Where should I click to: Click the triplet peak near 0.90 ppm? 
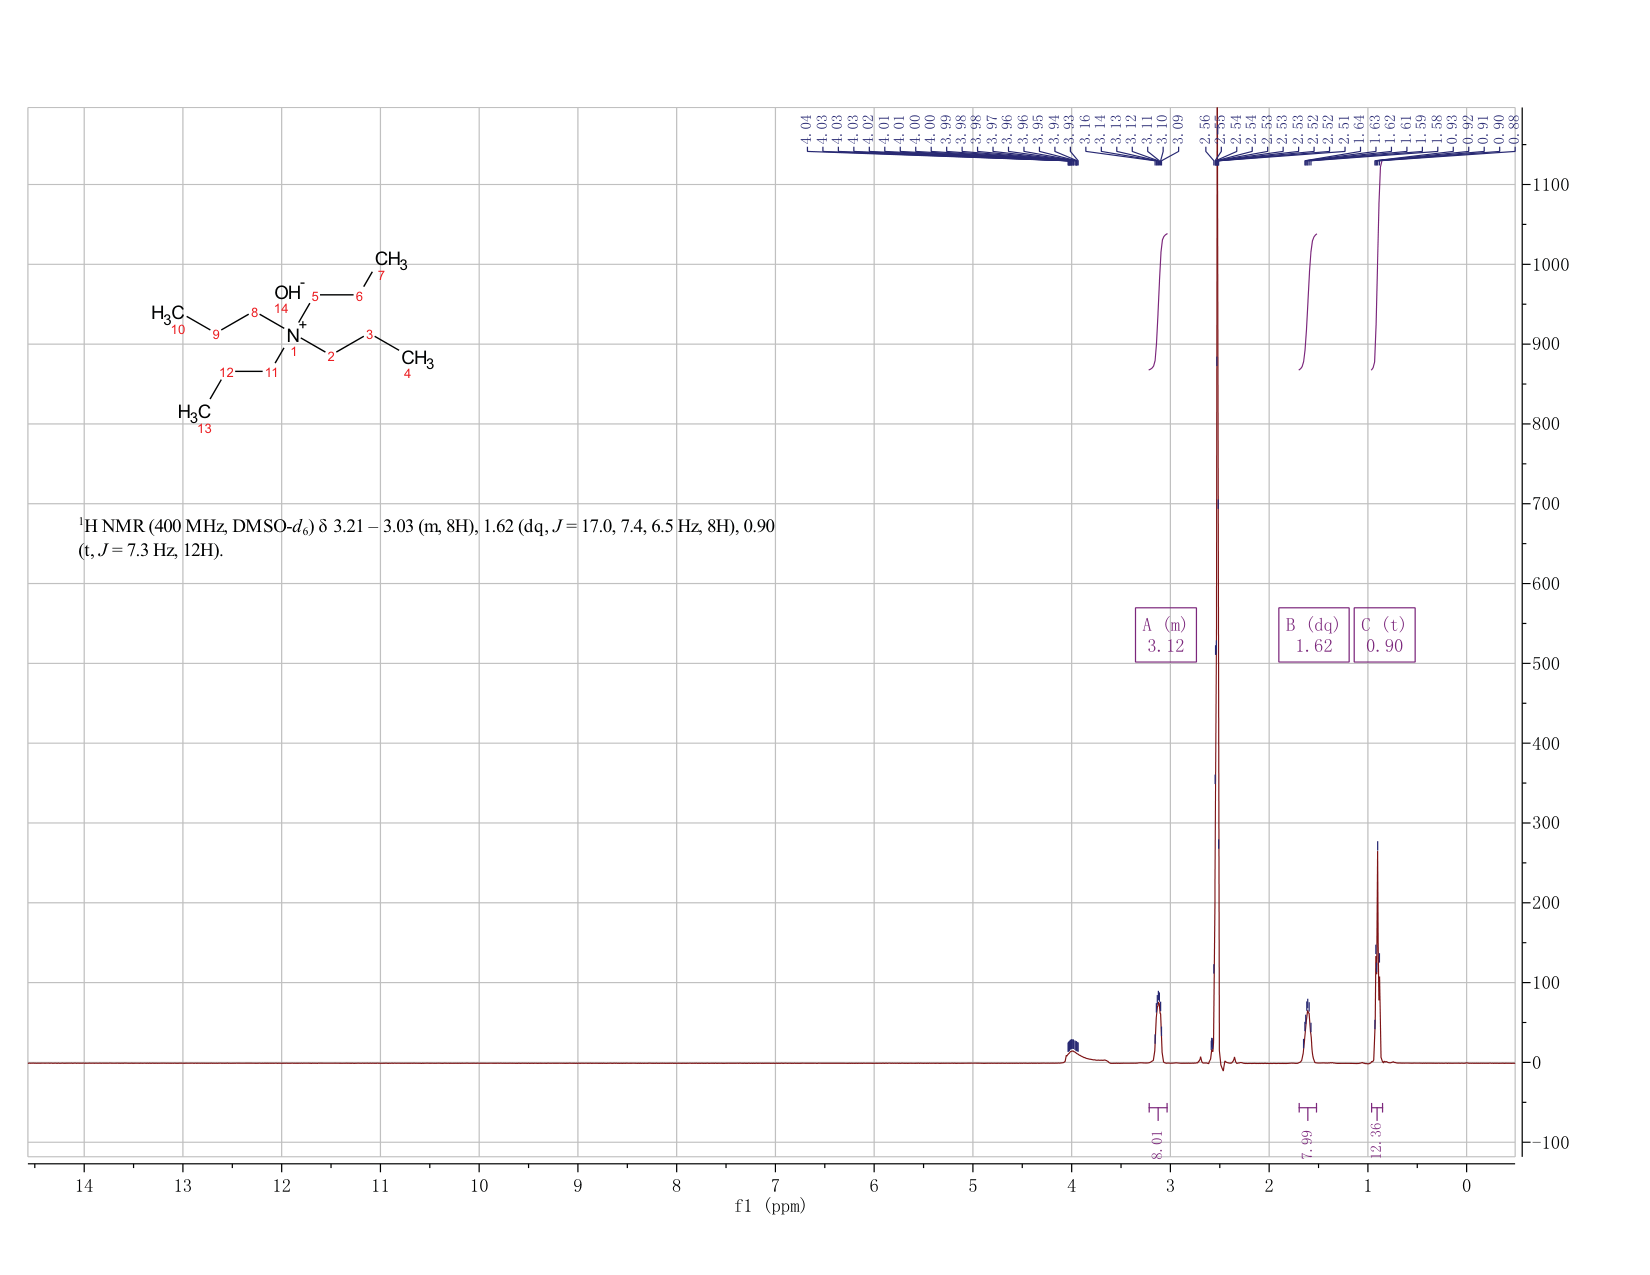(1377, 960)
